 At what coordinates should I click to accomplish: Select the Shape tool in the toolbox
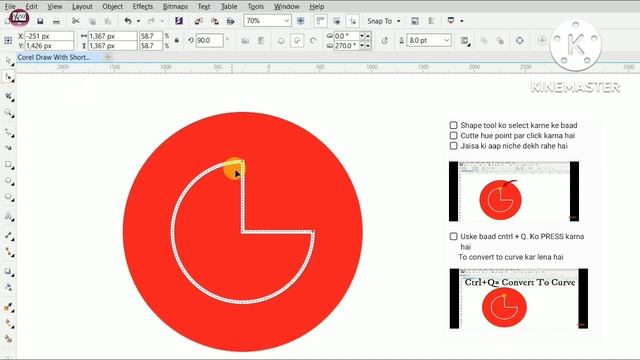(x=8, y=77)
